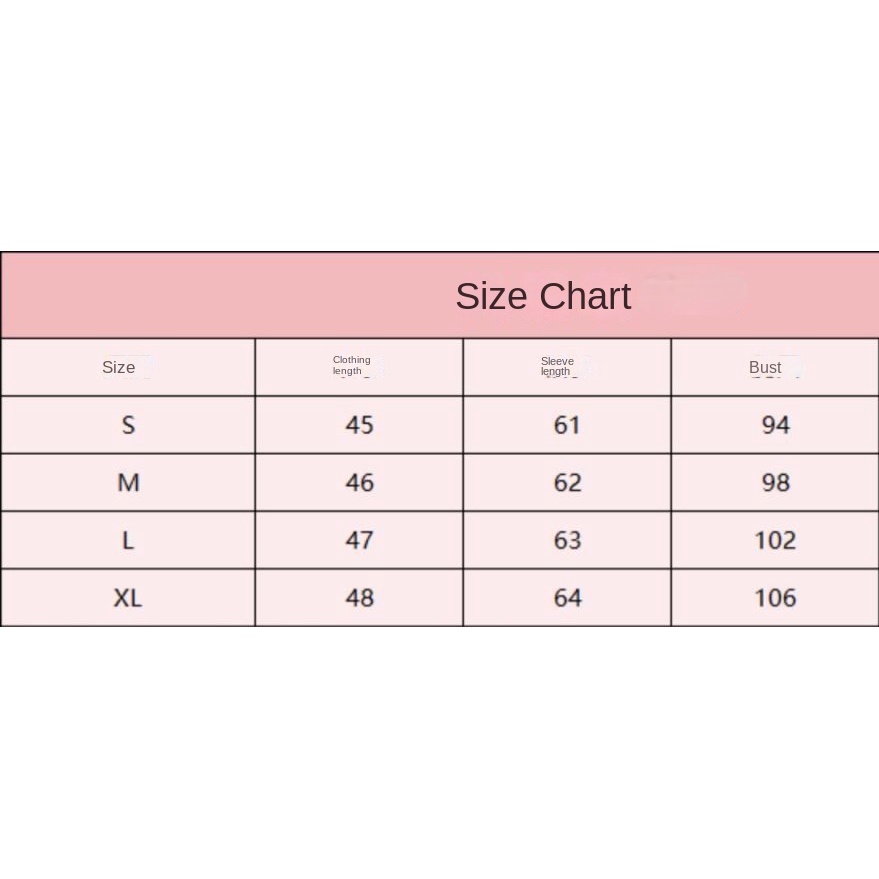
Task: Click the Size Chart title
Action: click(x=543, y=296)
